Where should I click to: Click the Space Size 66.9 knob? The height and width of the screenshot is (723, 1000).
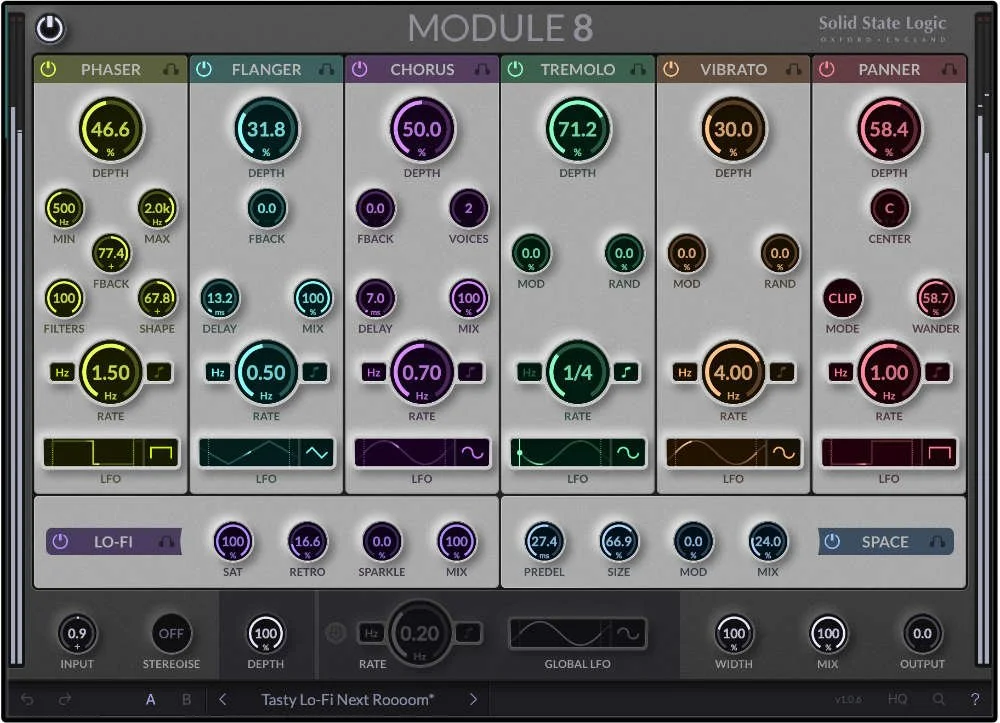click(619, 541)
